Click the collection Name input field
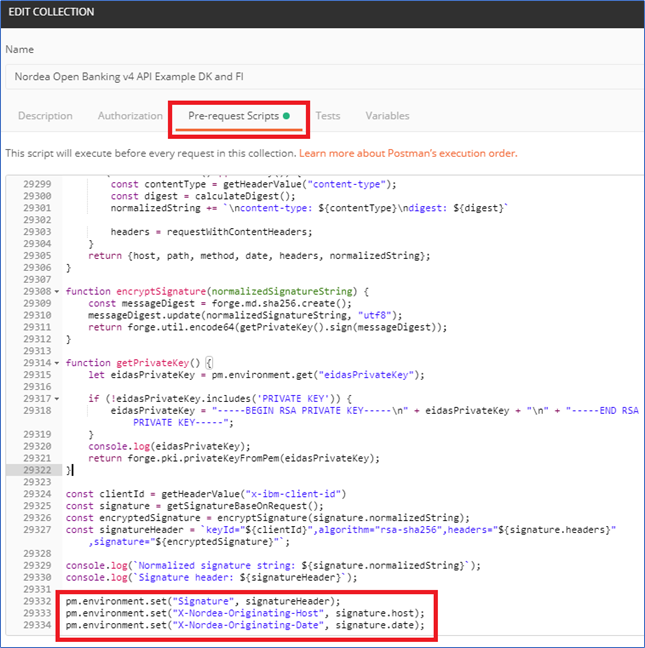 click(325, 76)
